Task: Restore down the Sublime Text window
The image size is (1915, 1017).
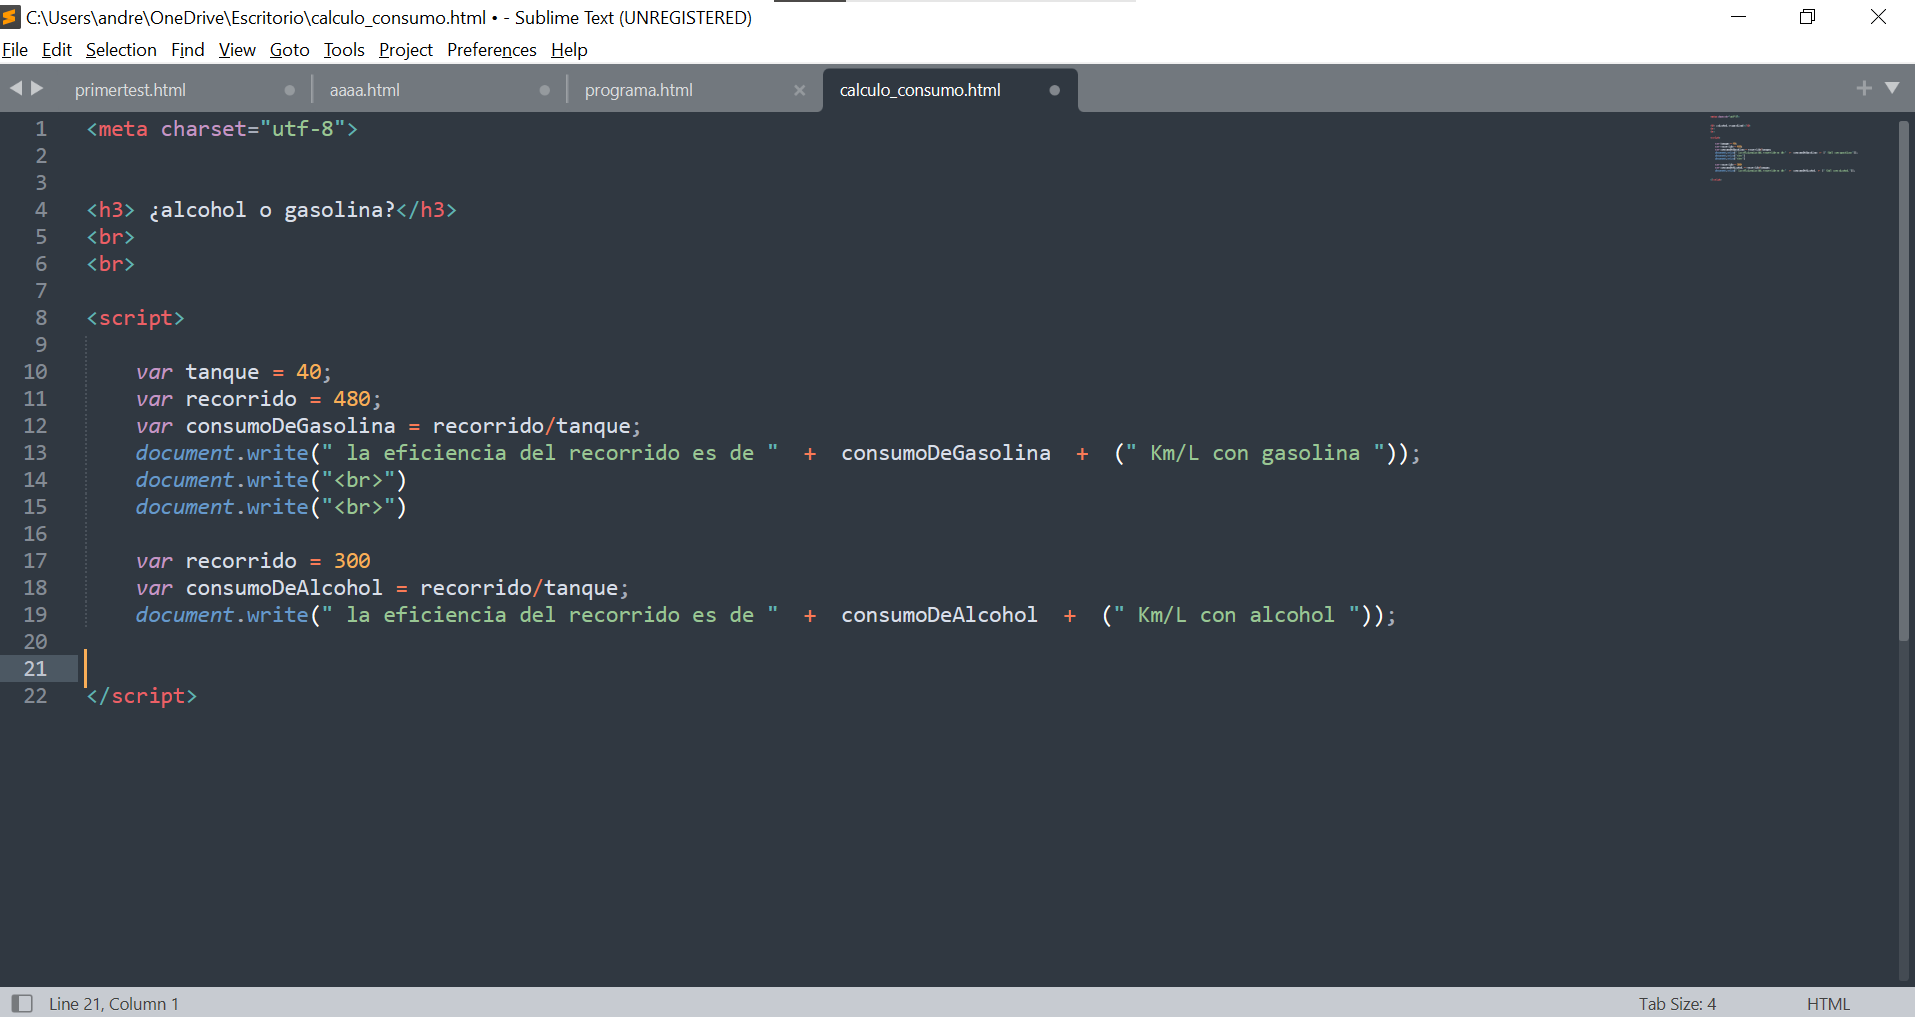Action: tap(1807, 17)
